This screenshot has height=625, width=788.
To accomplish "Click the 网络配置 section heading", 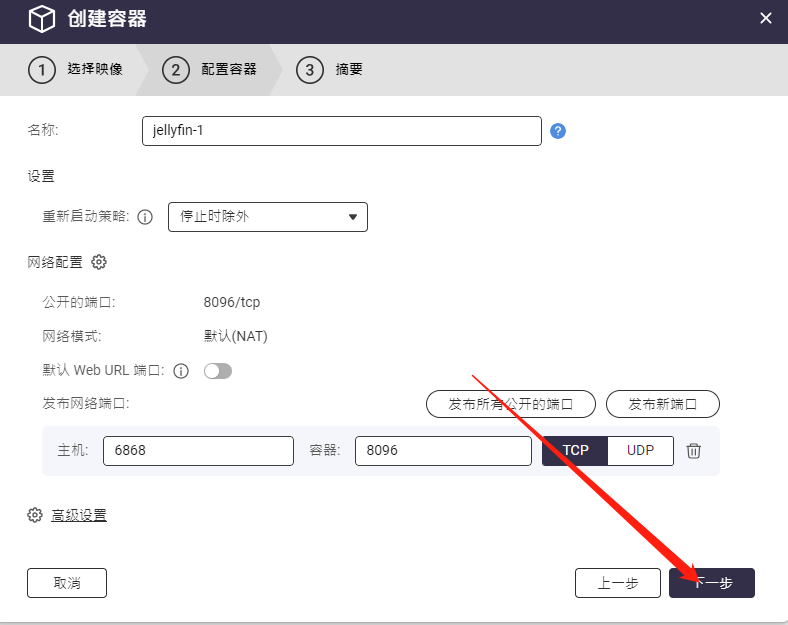I will (55, 262).
